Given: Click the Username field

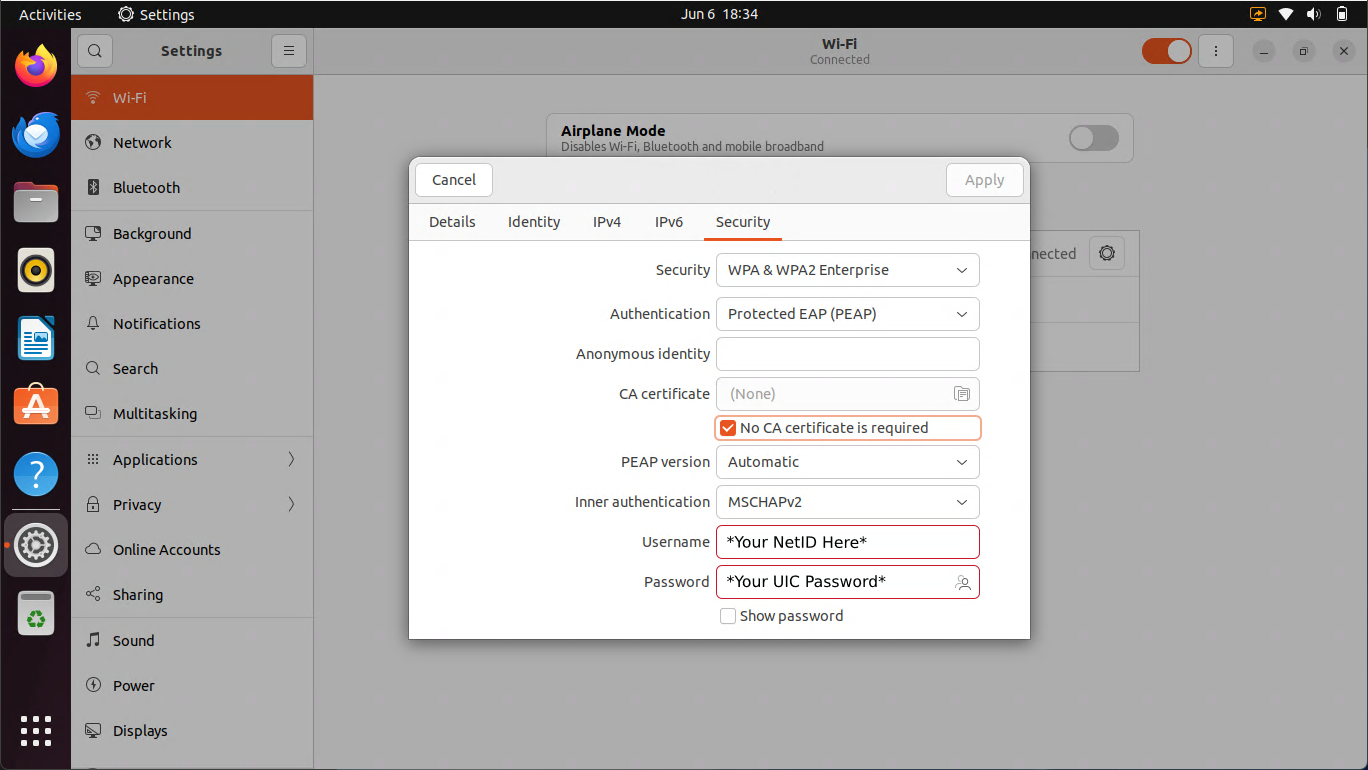Looking at the screenshot, I should tap(848, 542).
